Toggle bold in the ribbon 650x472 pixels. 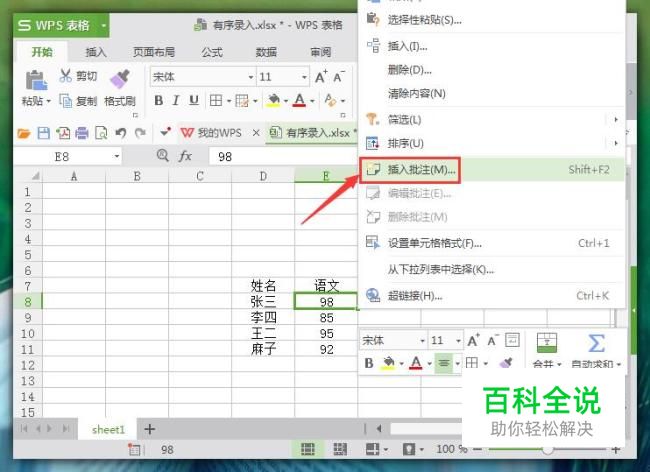[x=158, y=100]
